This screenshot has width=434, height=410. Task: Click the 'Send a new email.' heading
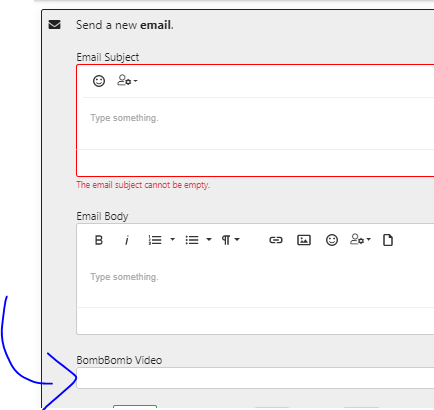coord(125,25)
